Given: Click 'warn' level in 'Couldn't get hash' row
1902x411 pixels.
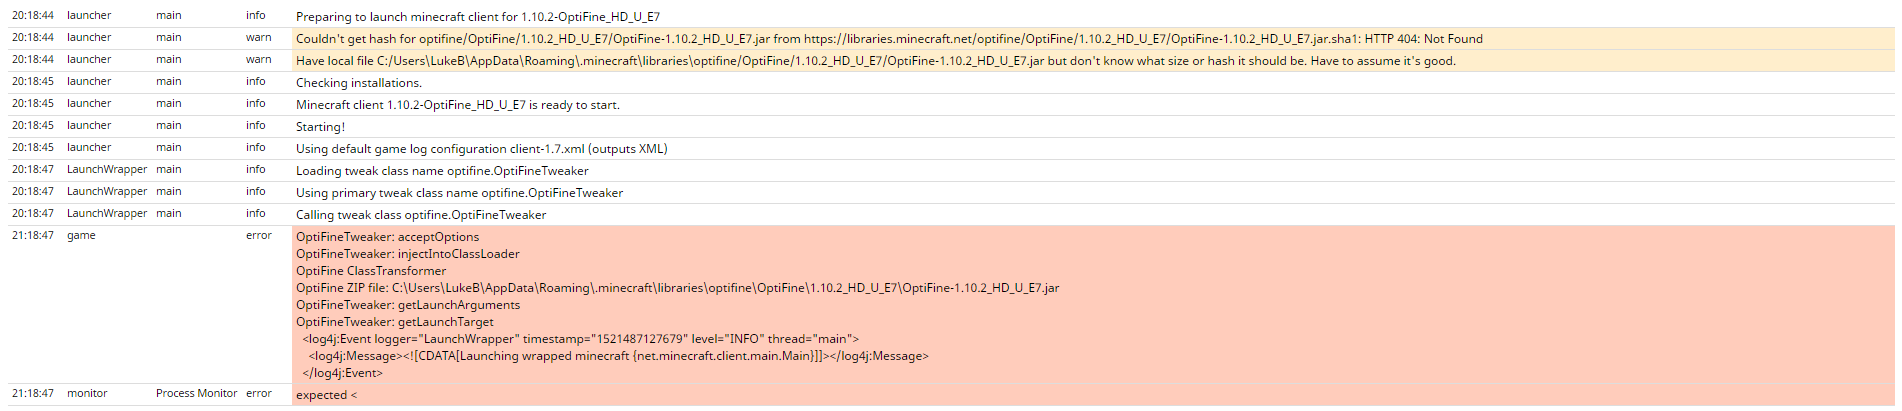Looking at the screenshot, I should pyautogui.click(x=259, y=37).
